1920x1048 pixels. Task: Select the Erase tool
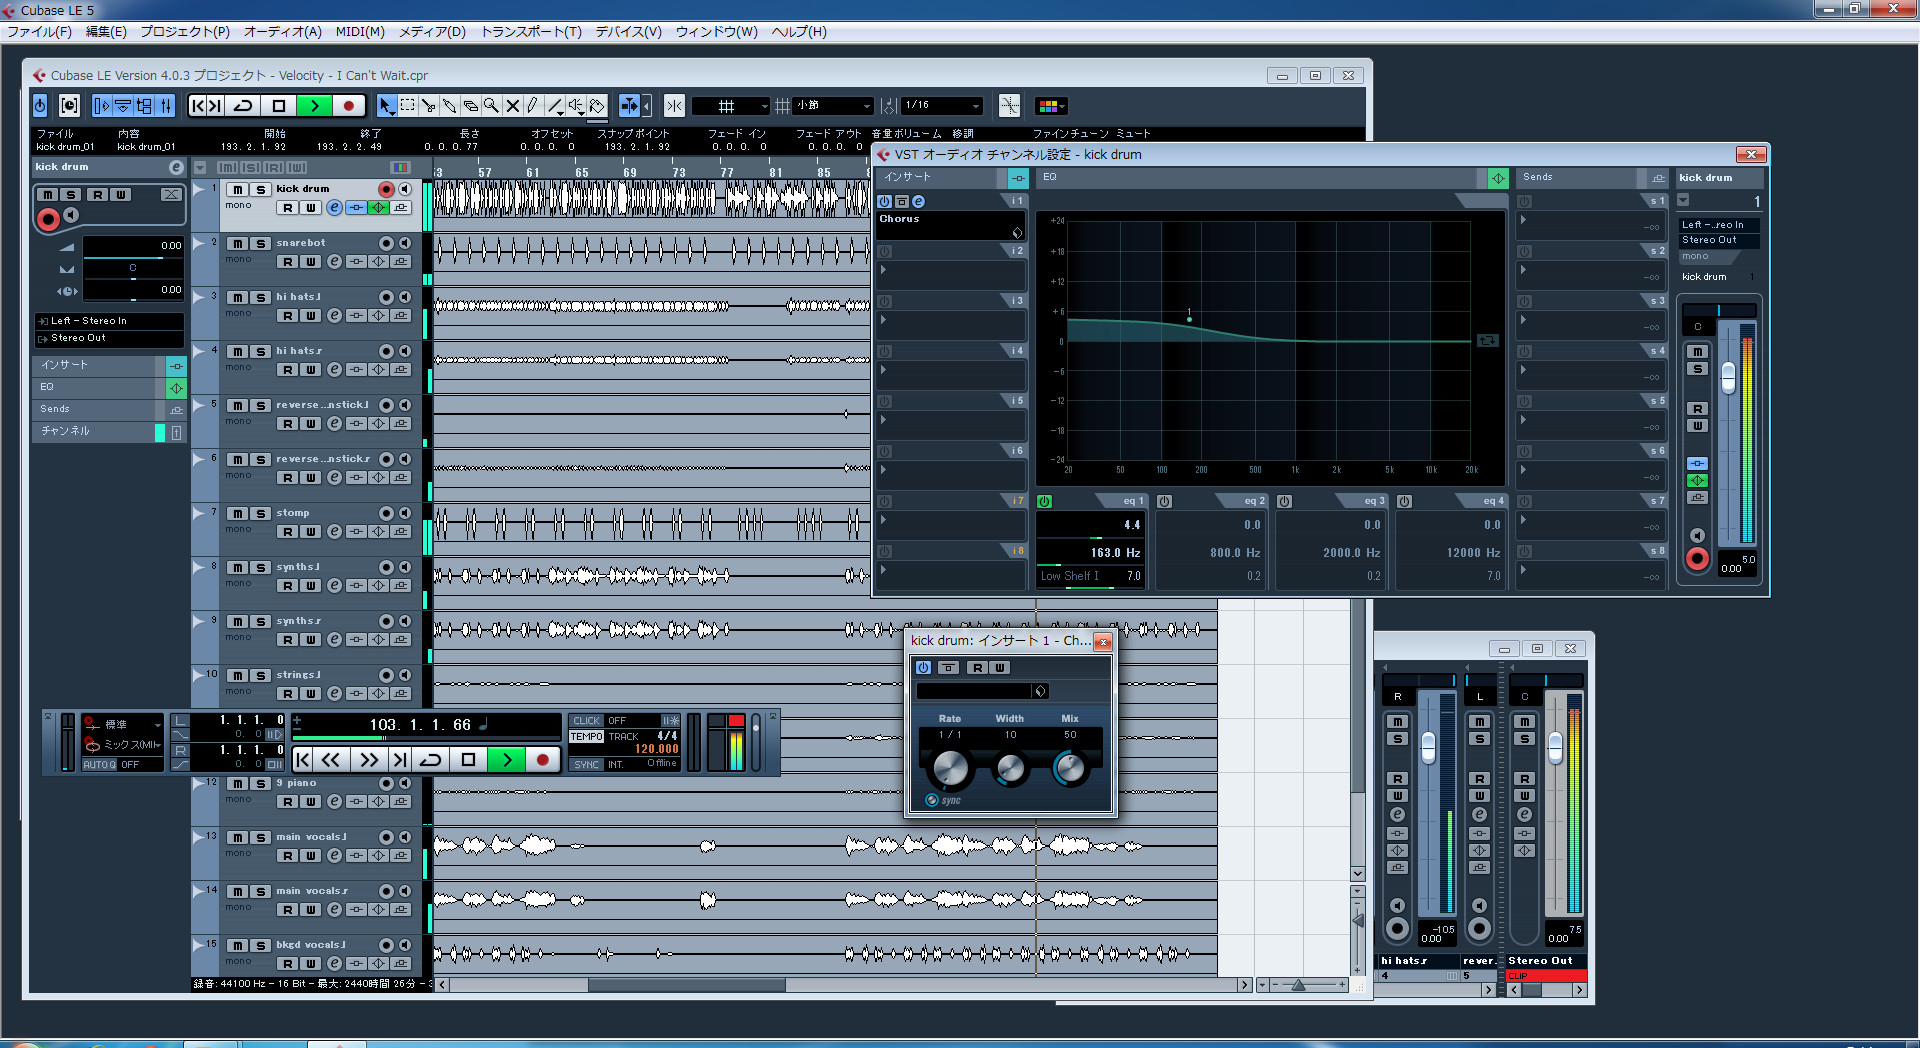(x=471, y=106)
